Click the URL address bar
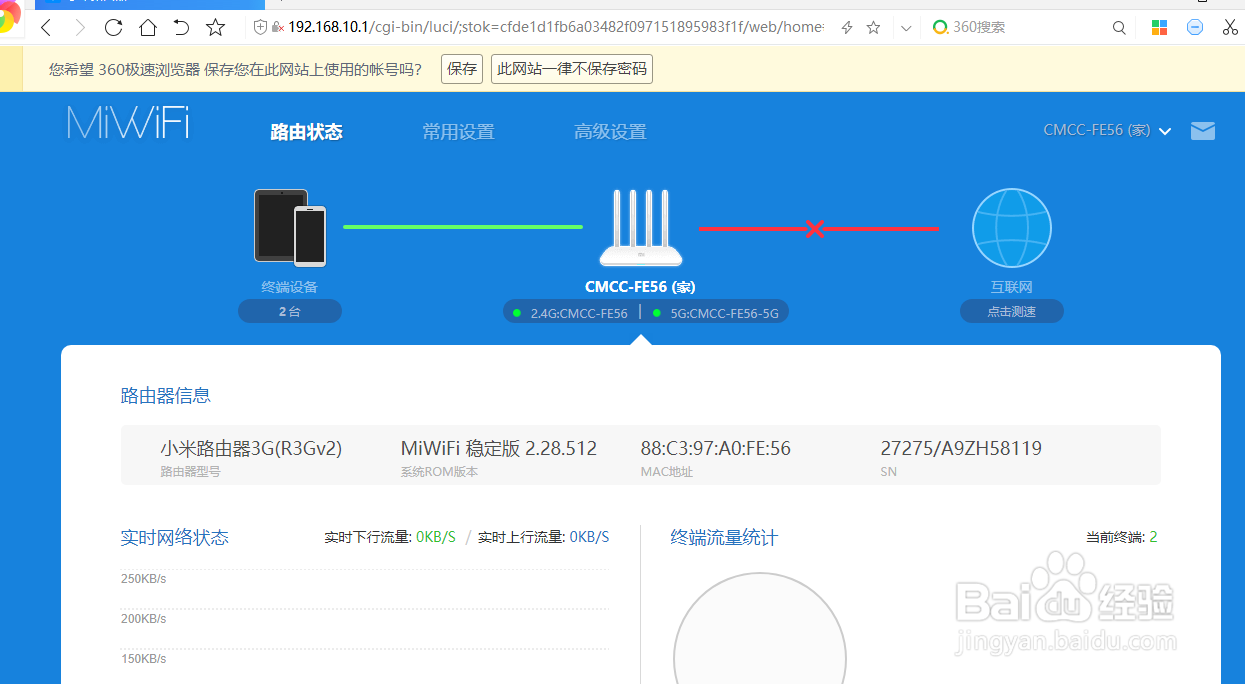The height and width of the screenshot is (684, 1245). 555,27
